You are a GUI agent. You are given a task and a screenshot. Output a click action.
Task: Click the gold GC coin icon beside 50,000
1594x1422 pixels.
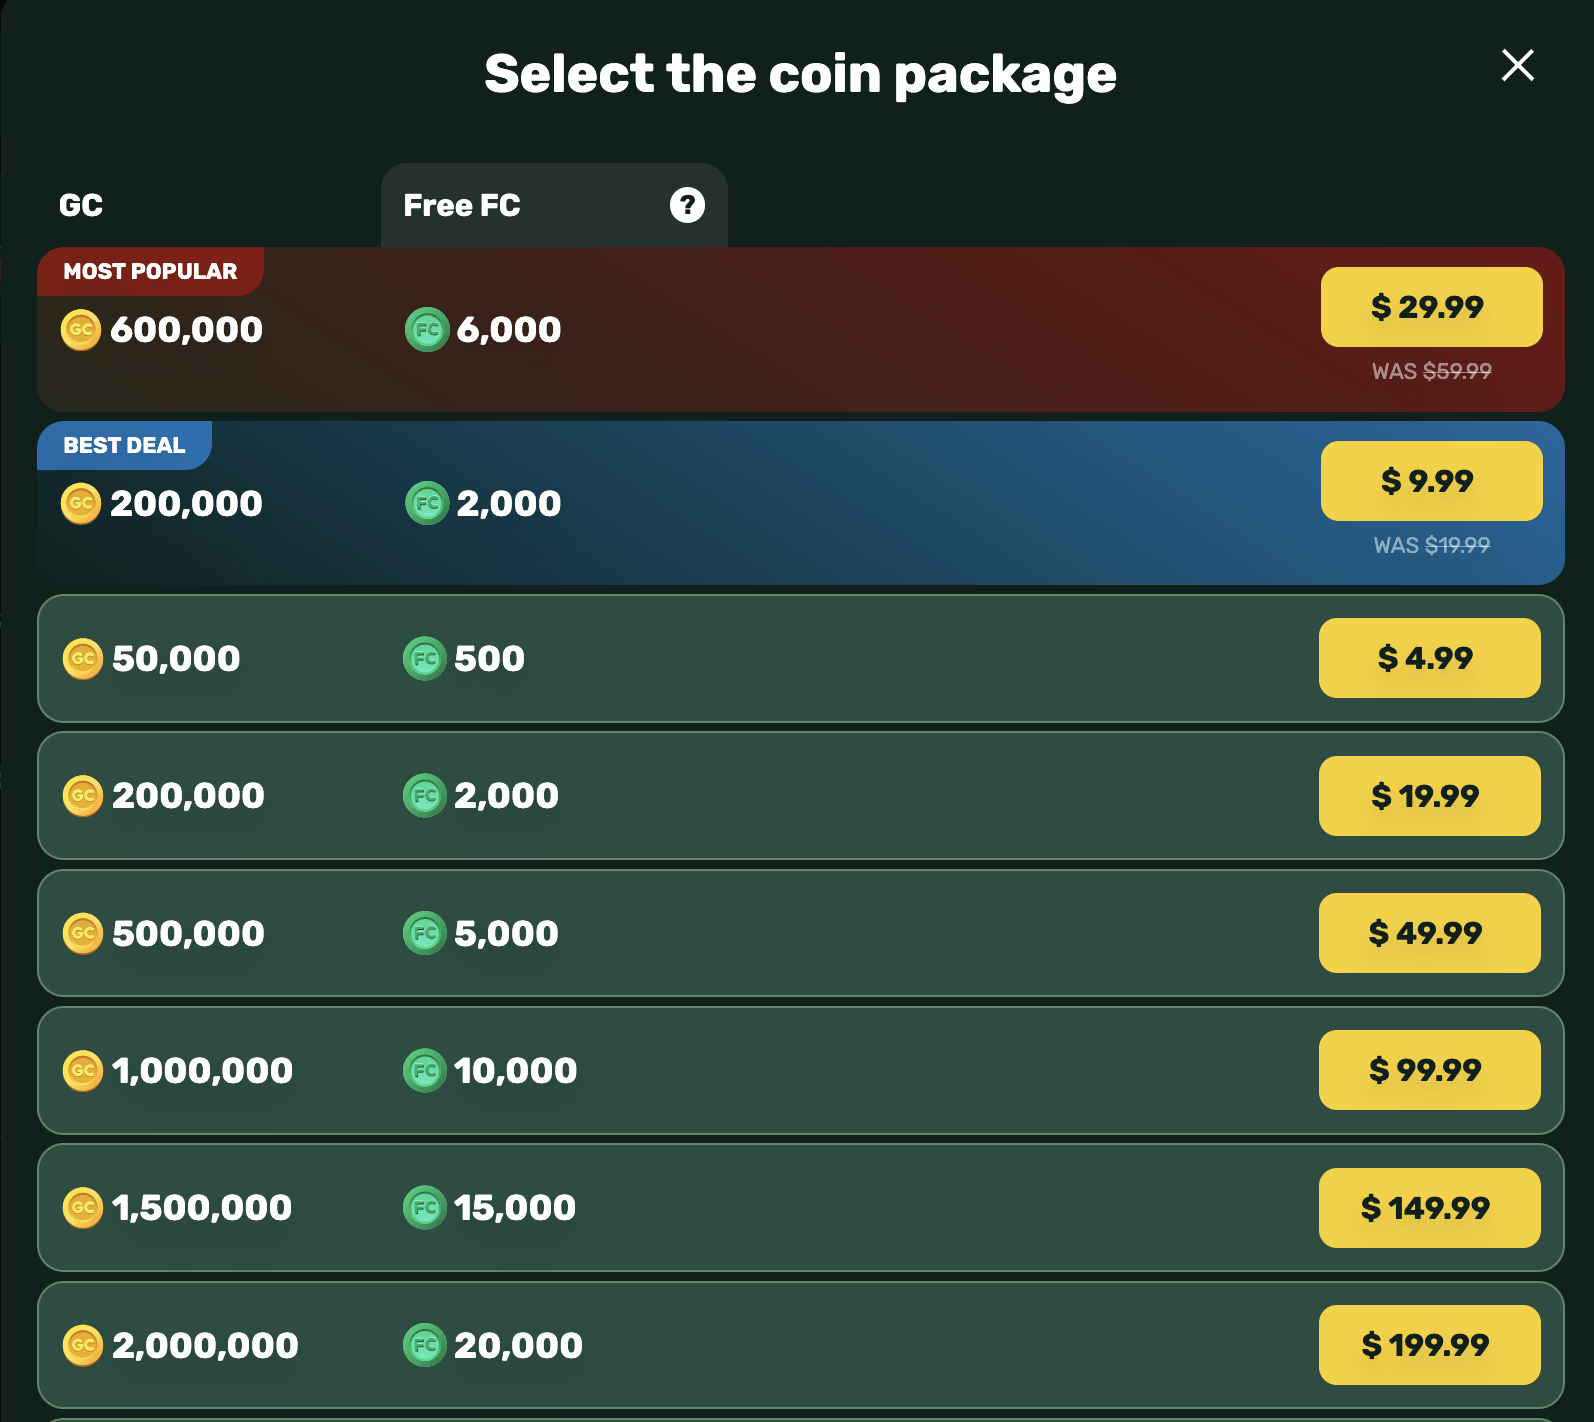(83, 659)
